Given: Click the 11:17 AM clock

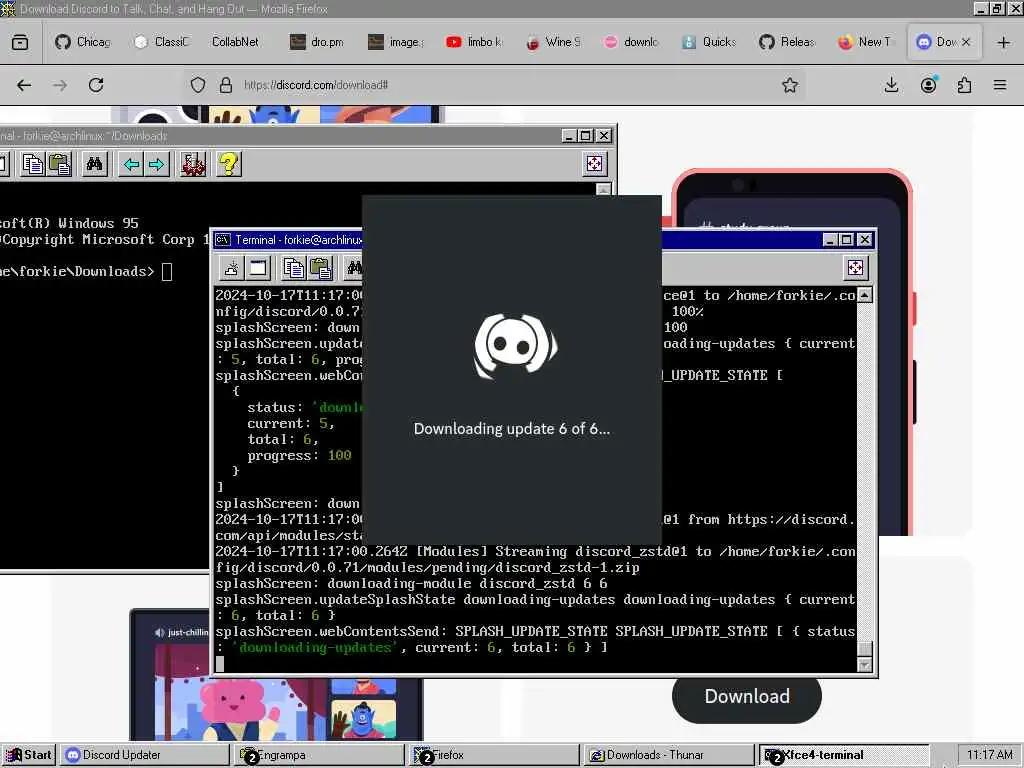Looking at the screenshot, I should pos(989,755).
